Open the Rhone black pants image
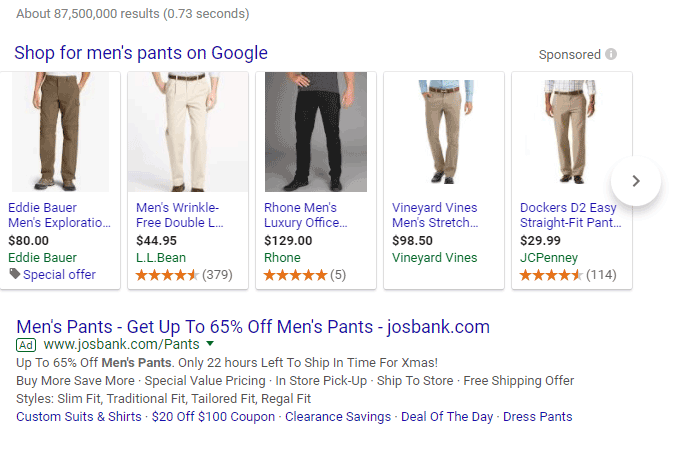Viewport: 690px width, 454px height. 315,132
